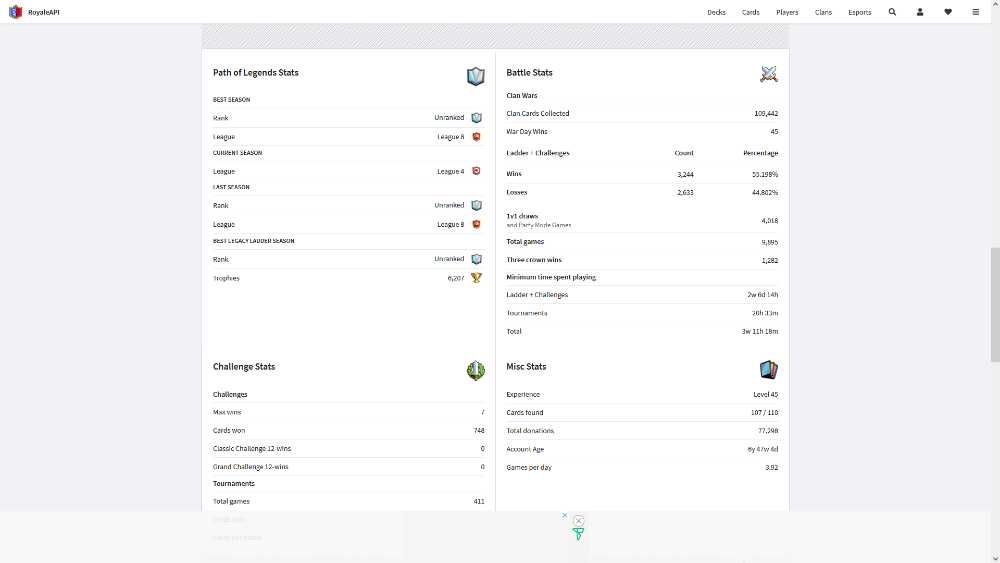This screenshot has width=1000, height=563.
Task: Select the Account Age value
Action: 763,450
